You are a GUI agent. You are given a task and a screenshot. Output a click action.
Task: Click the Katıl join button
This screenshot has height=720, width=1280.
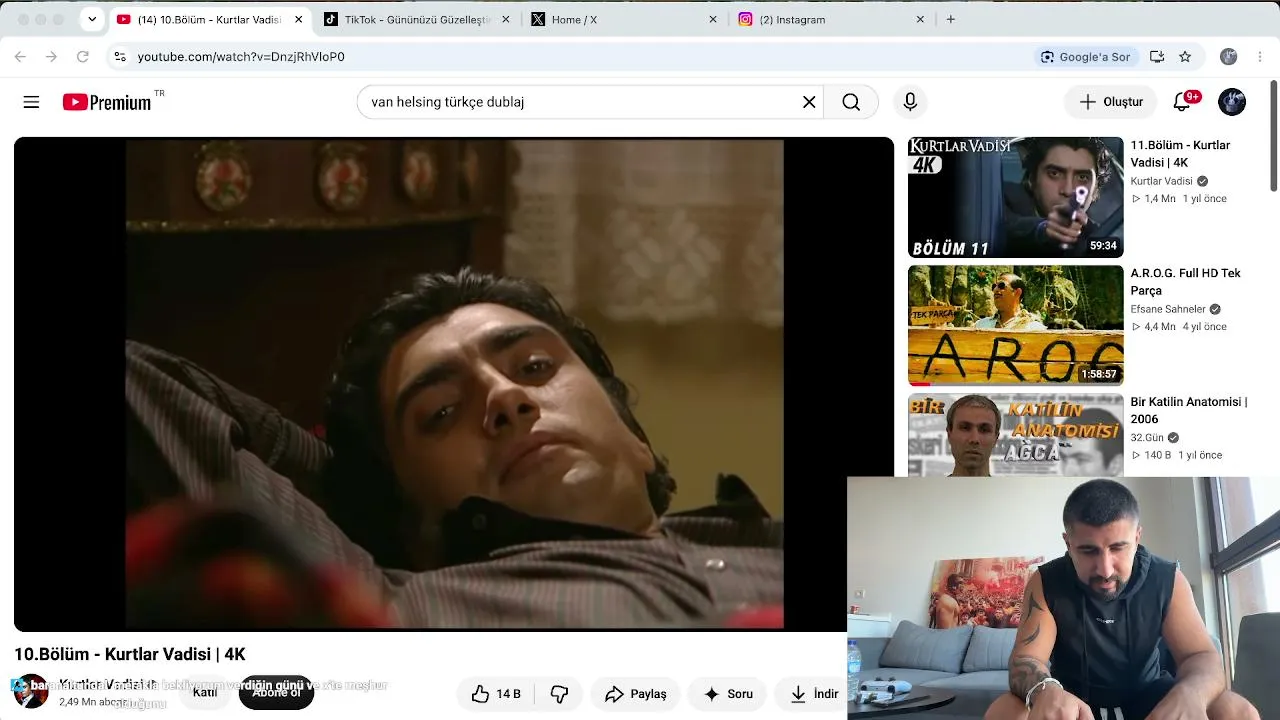point(205,692)
